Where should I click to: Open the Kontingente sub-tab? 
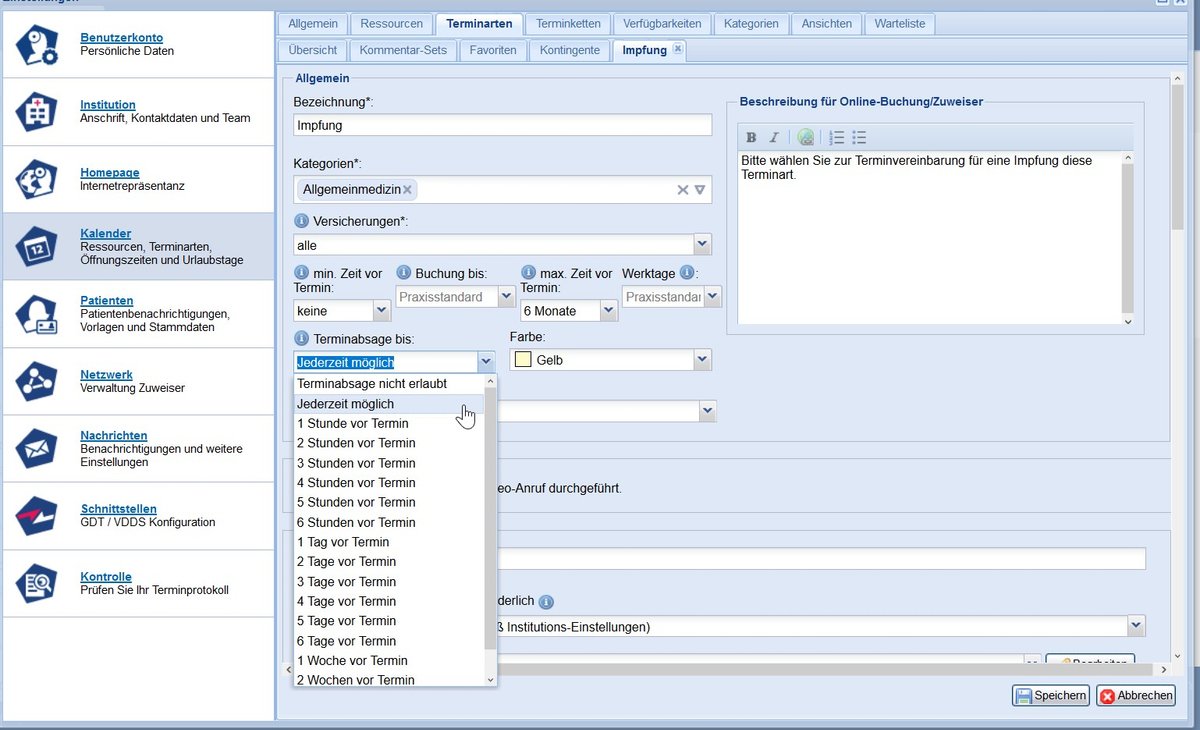569,50
